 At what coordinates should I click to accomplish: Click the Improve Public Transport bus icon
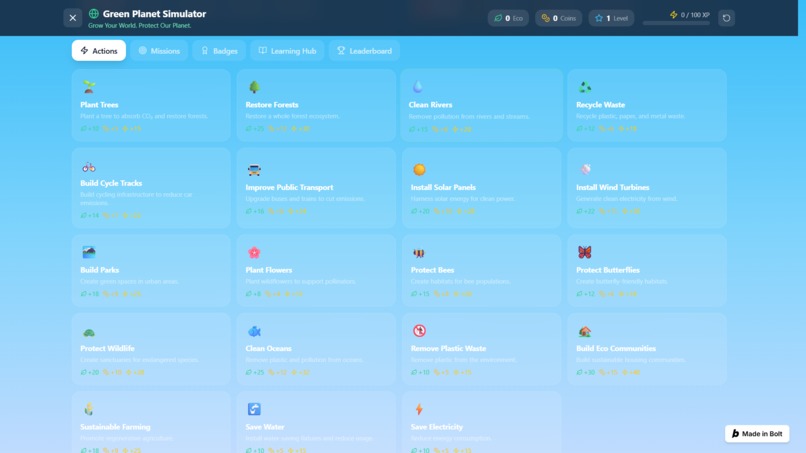[254, 169]
